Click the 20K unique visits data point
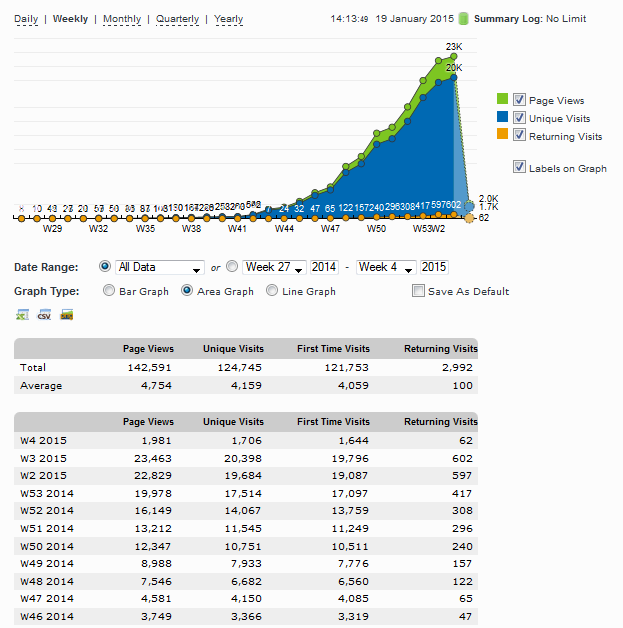 pyautogui.click(x=454, y=77)
